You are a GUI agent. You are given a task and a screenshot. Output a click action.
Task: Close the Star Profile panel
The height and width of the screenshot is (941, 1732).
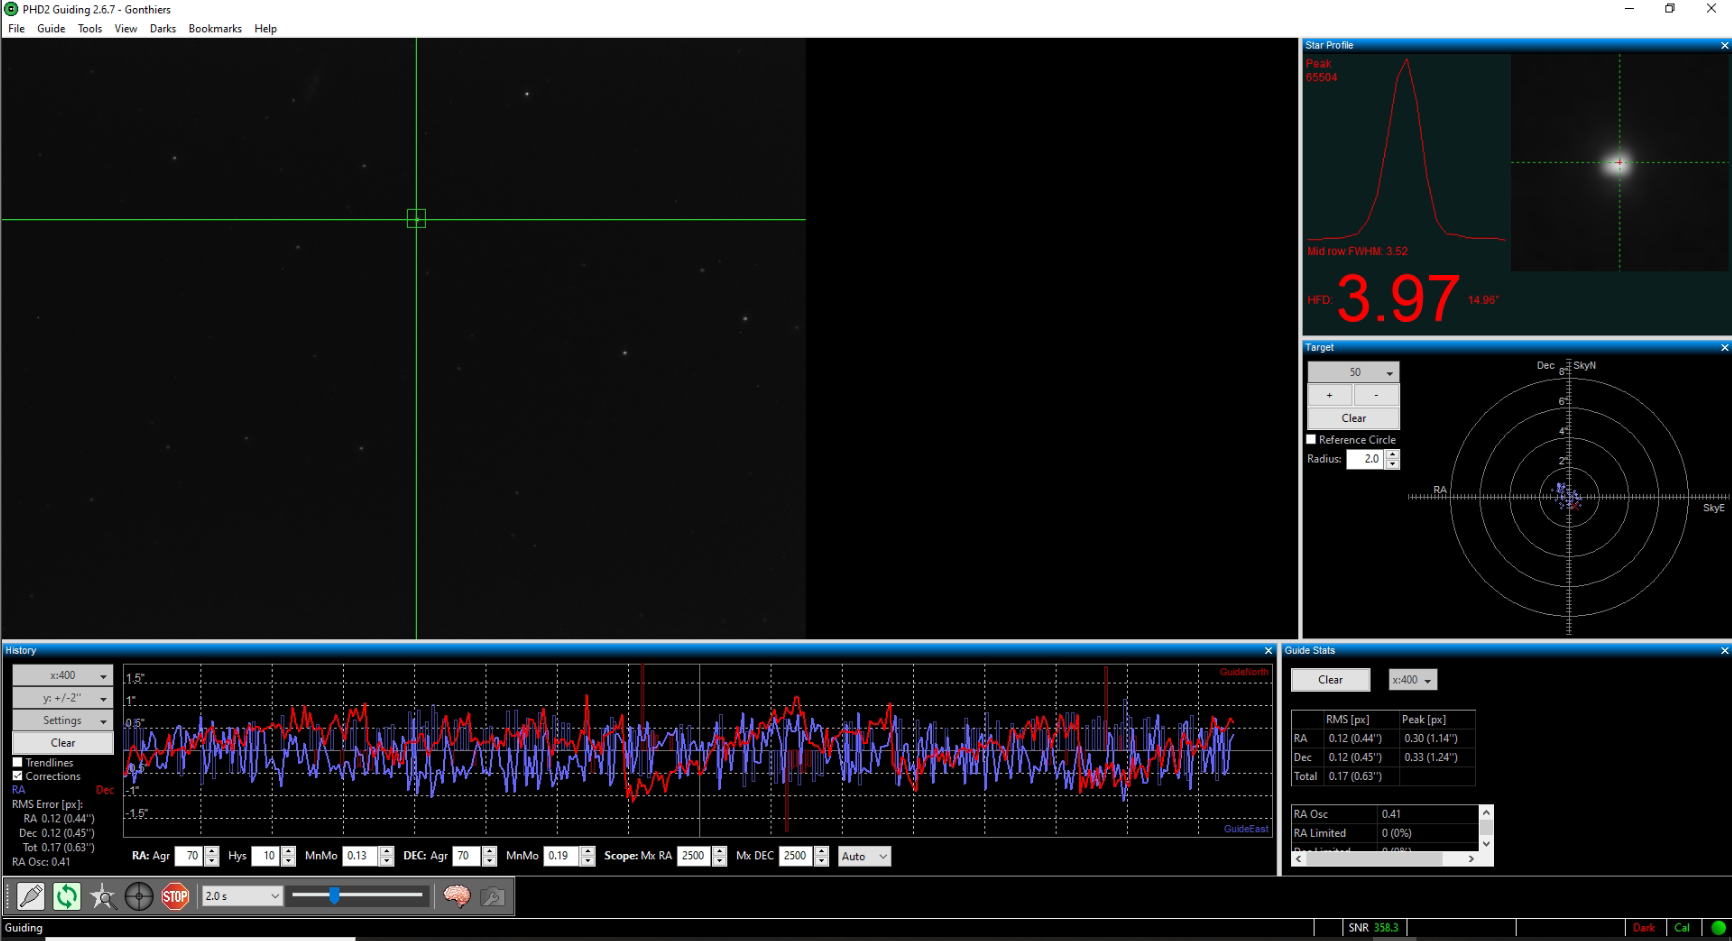[1724, 45]
